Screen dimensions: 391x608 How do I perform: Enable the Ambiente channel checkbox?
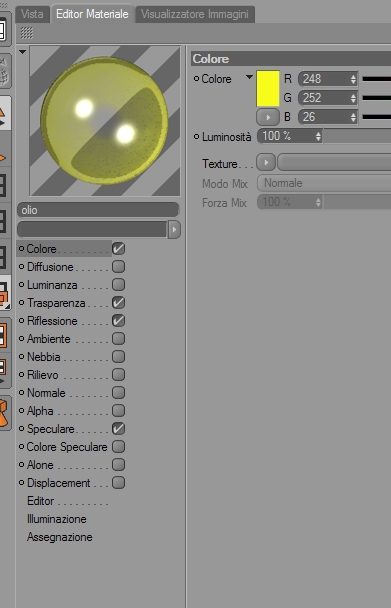point(118,339)
